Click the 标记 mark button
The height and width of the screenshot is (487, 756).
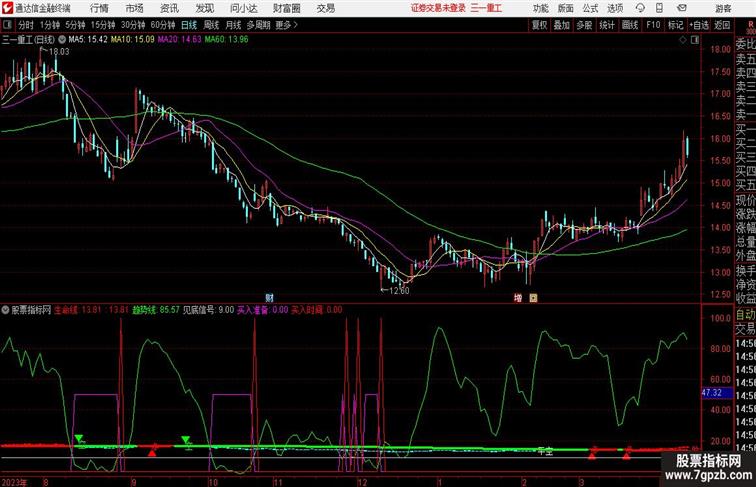(x=675, y=25)
